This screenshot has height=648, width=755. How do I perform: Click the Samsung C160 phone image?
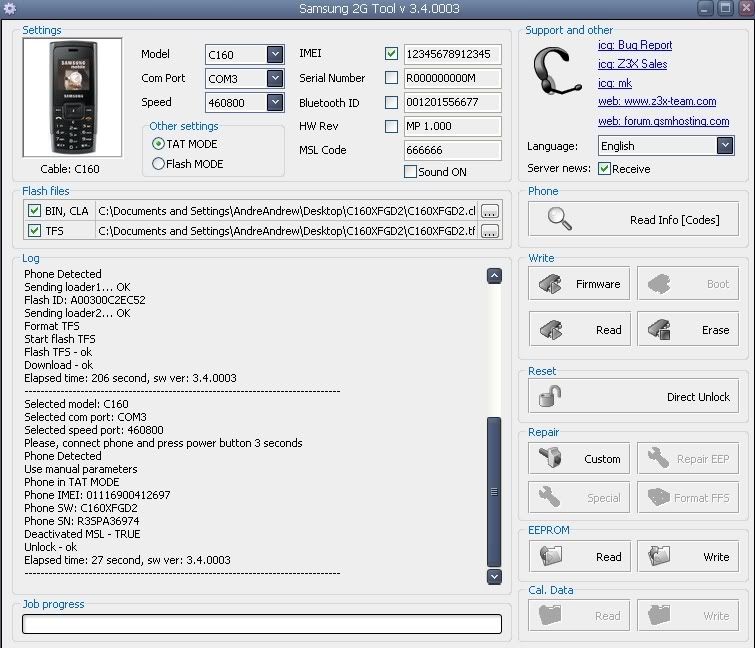tap(72, 98)
